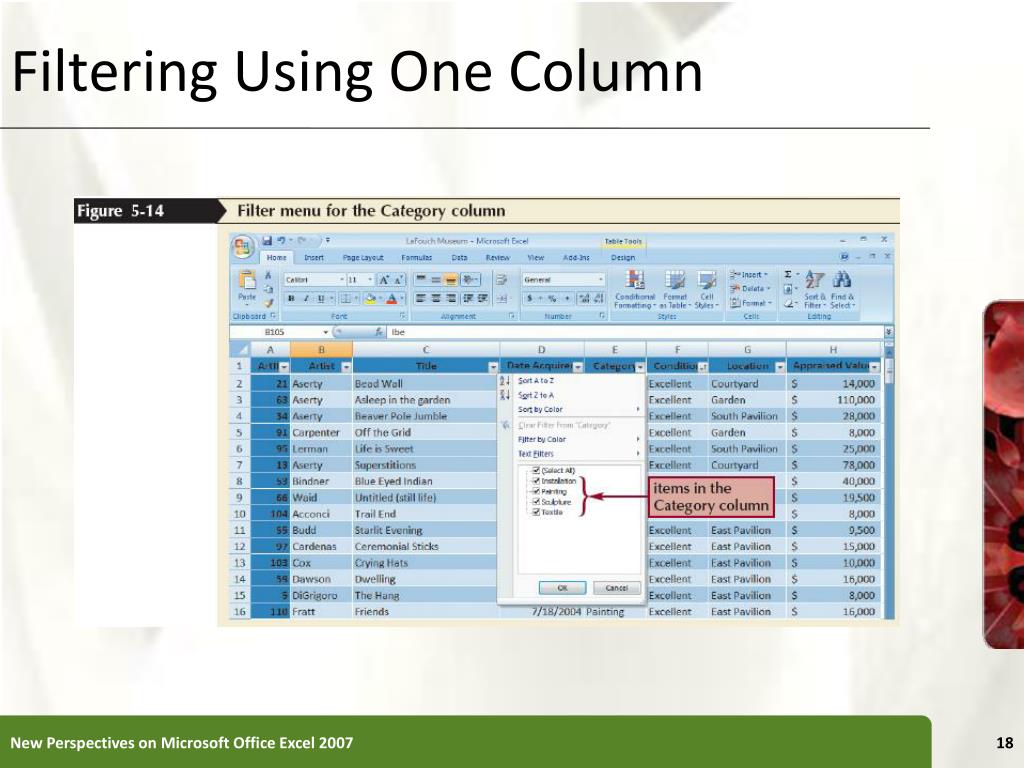Click the Shrink Font icon
This screenshot has height=768, width=1024.
[x=398, y=280]
